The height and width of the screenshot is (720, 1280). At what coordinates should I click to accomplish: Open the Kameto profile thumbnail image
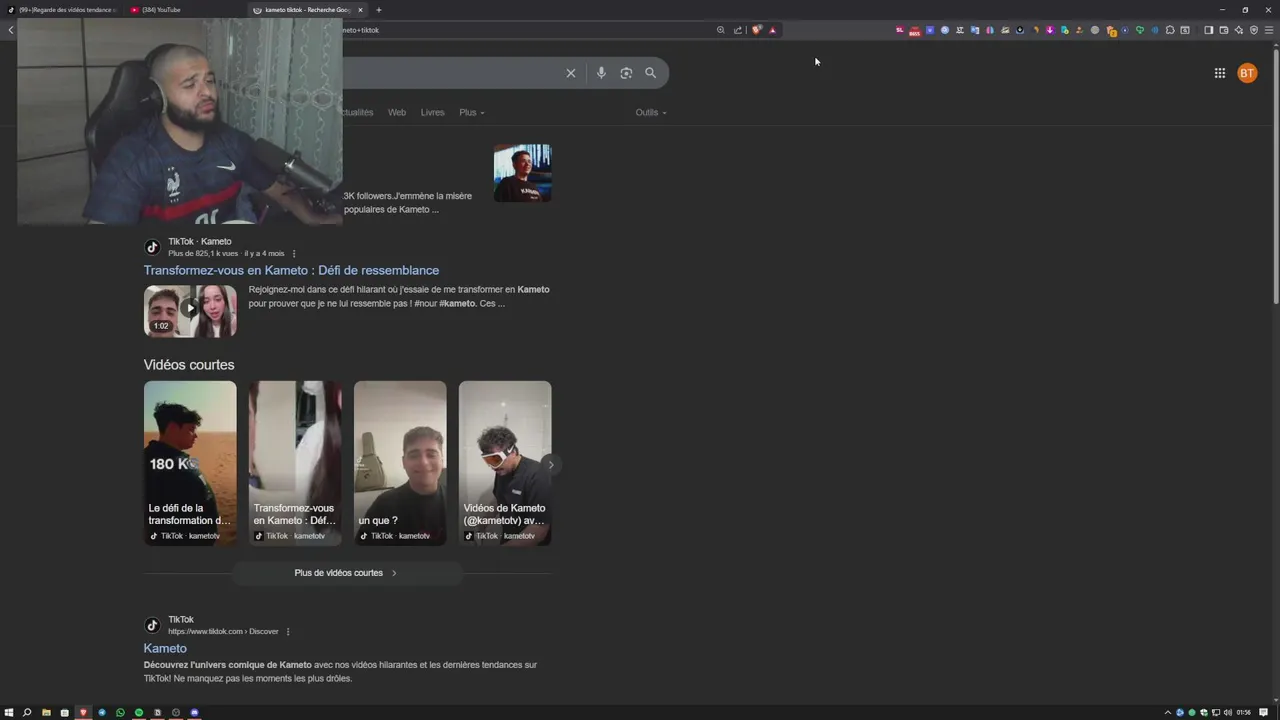point(522,173)
